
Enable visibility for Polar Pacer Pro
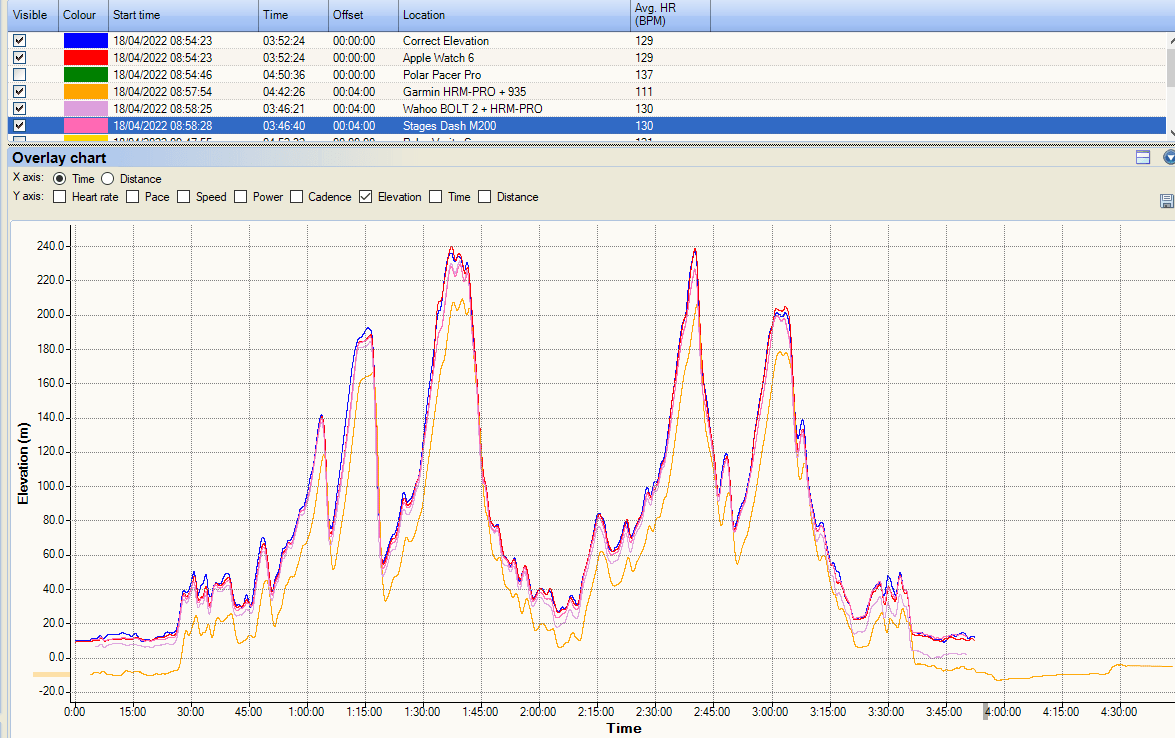click(x=20, y=75)
